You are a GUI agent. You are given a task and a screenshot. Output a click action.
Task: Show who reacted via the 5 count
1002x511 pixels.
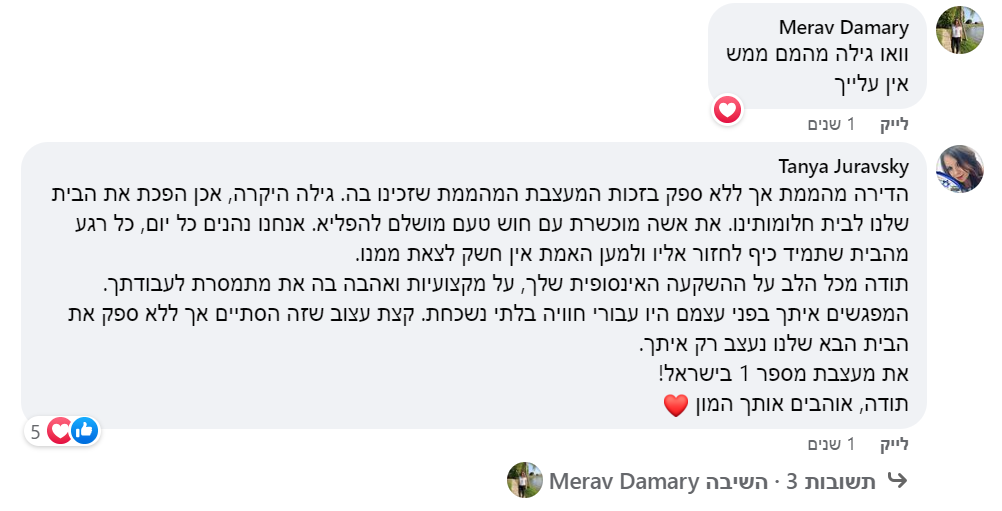click(x=36, y=432)
